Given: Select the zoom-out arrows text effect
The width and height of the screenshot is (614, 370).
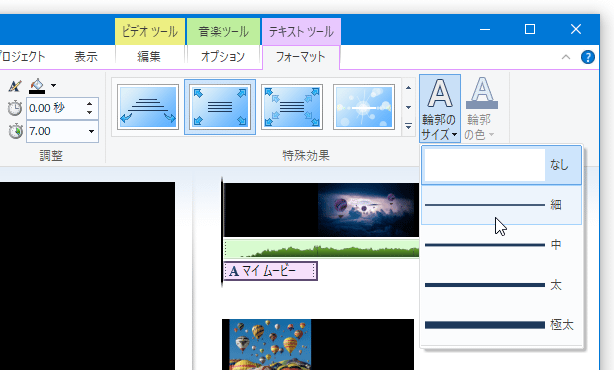Looking at the screenshot, I should tap(220, 107).
